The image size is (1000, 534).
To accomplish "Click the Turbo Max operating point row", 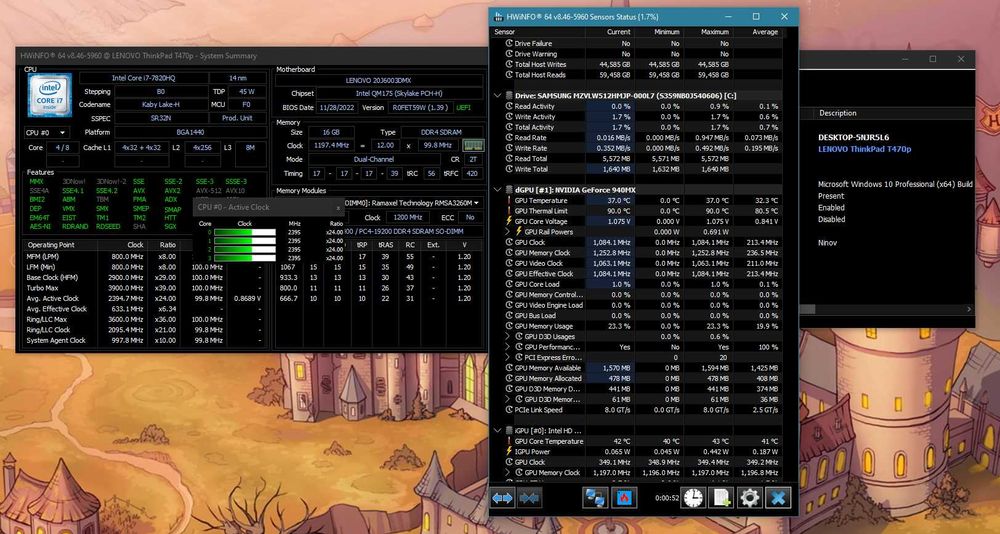I will (x=145, y=288).
